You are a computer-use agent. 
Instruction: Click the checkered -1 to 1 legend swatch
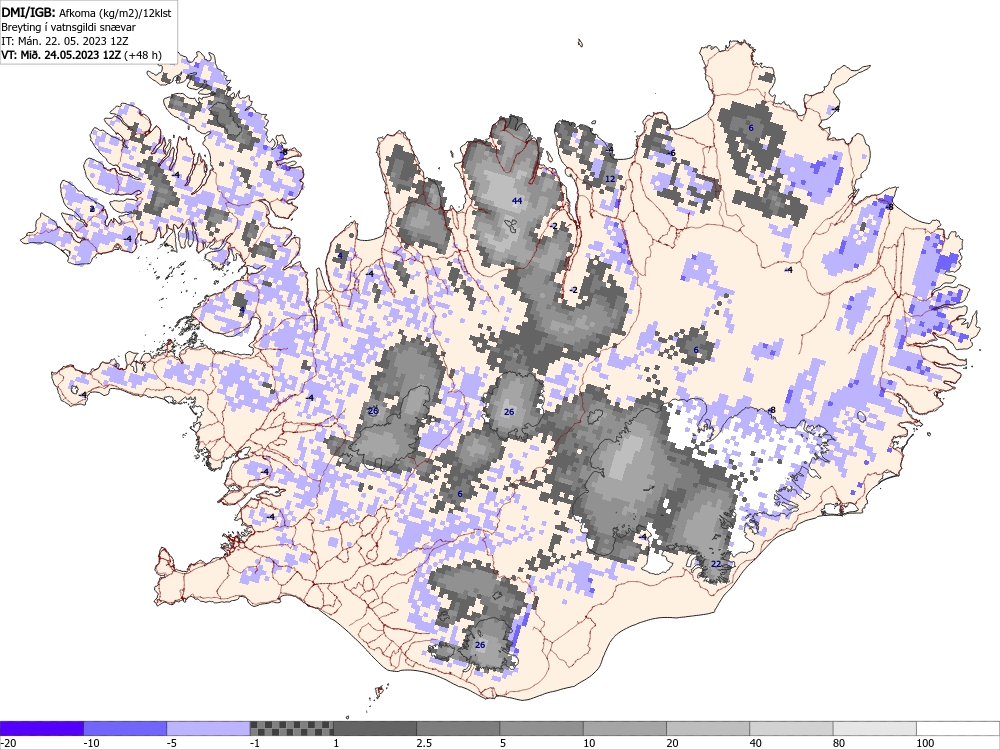[x=291, y=728]
